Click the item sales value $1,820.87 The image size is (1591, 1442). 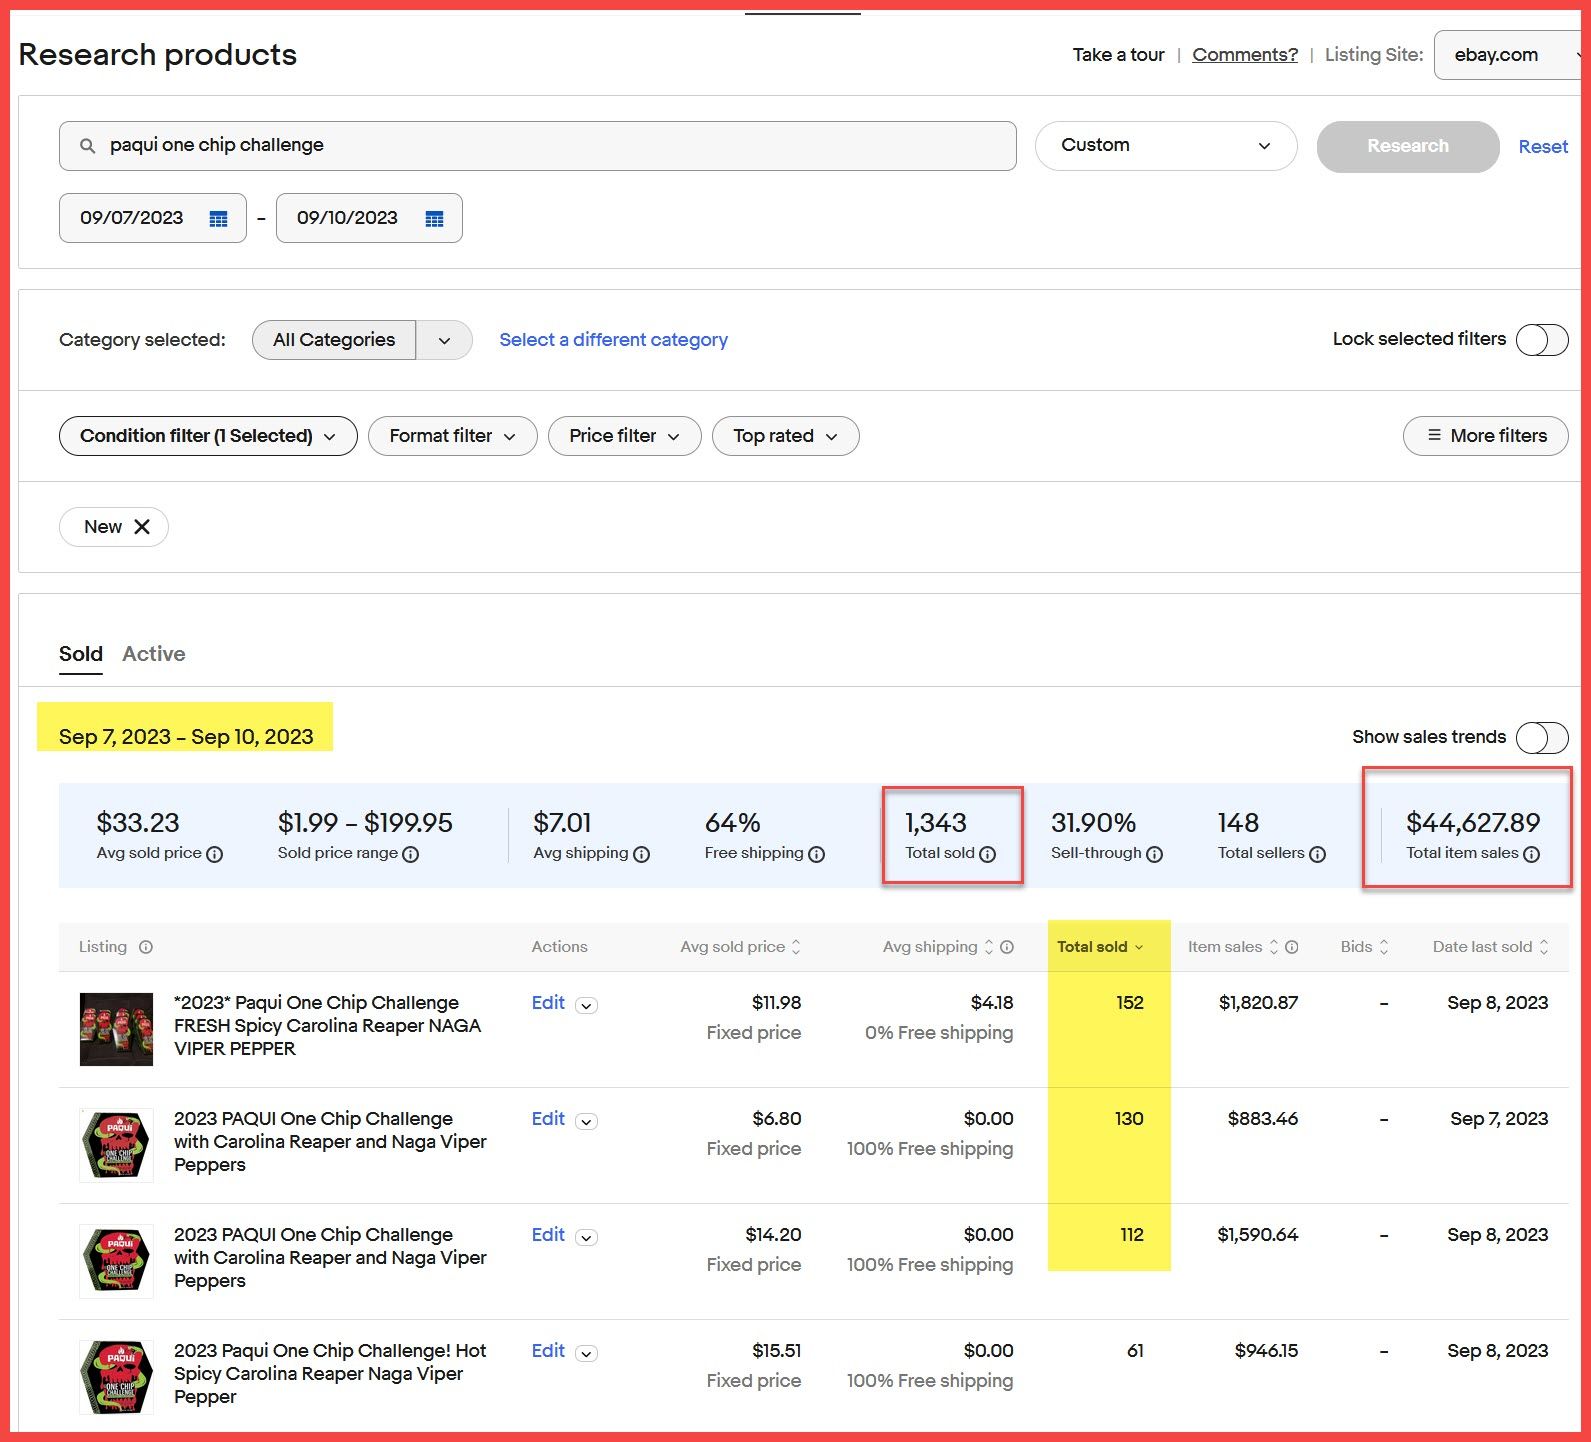tap(1258, 1003)
